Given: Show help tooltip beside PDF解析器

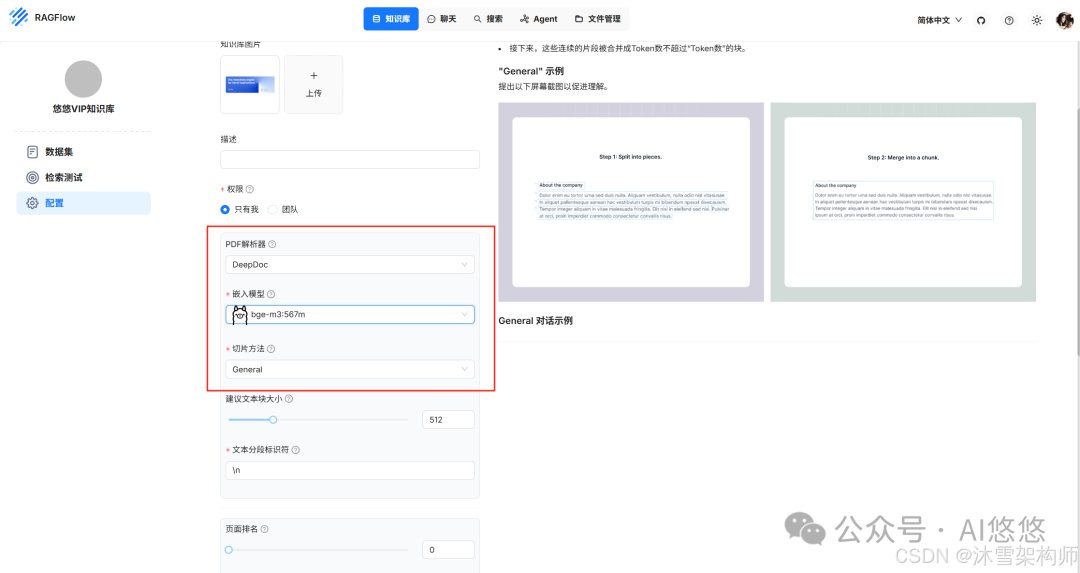Looking at the screenshot, I should click(x=272, y=244).
